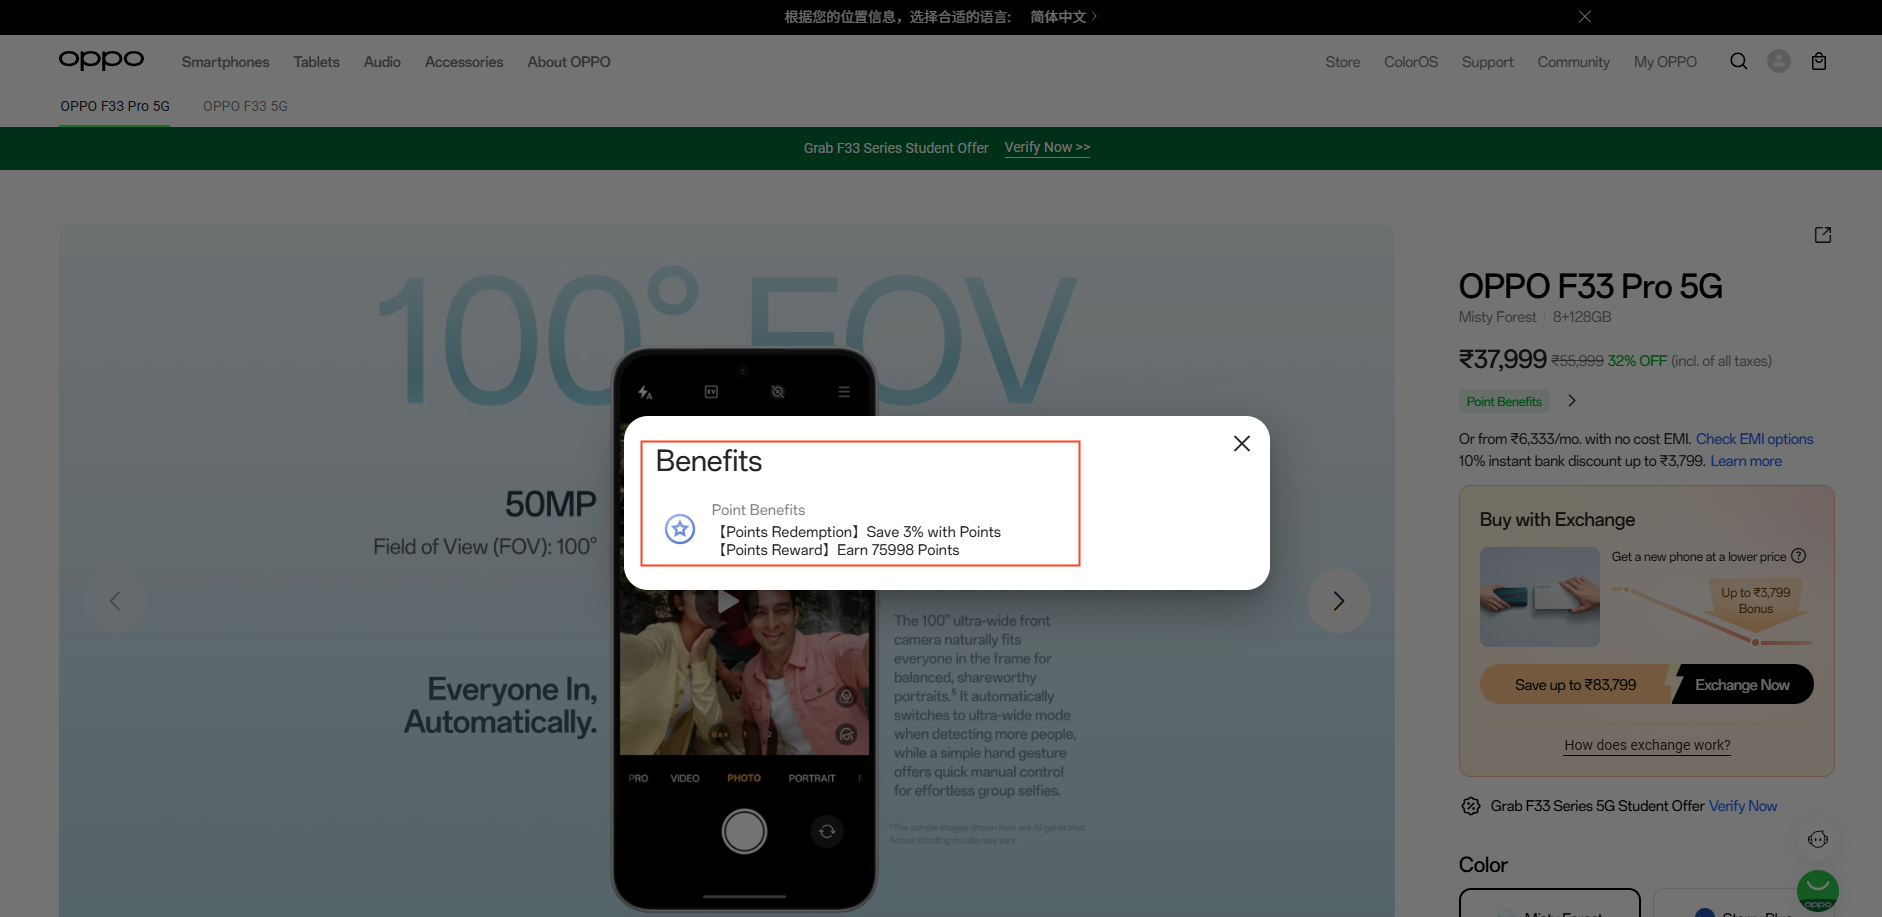The image size is (1882, 917).
Task: Open How does exchange work link
Action: coord(1647,745)
